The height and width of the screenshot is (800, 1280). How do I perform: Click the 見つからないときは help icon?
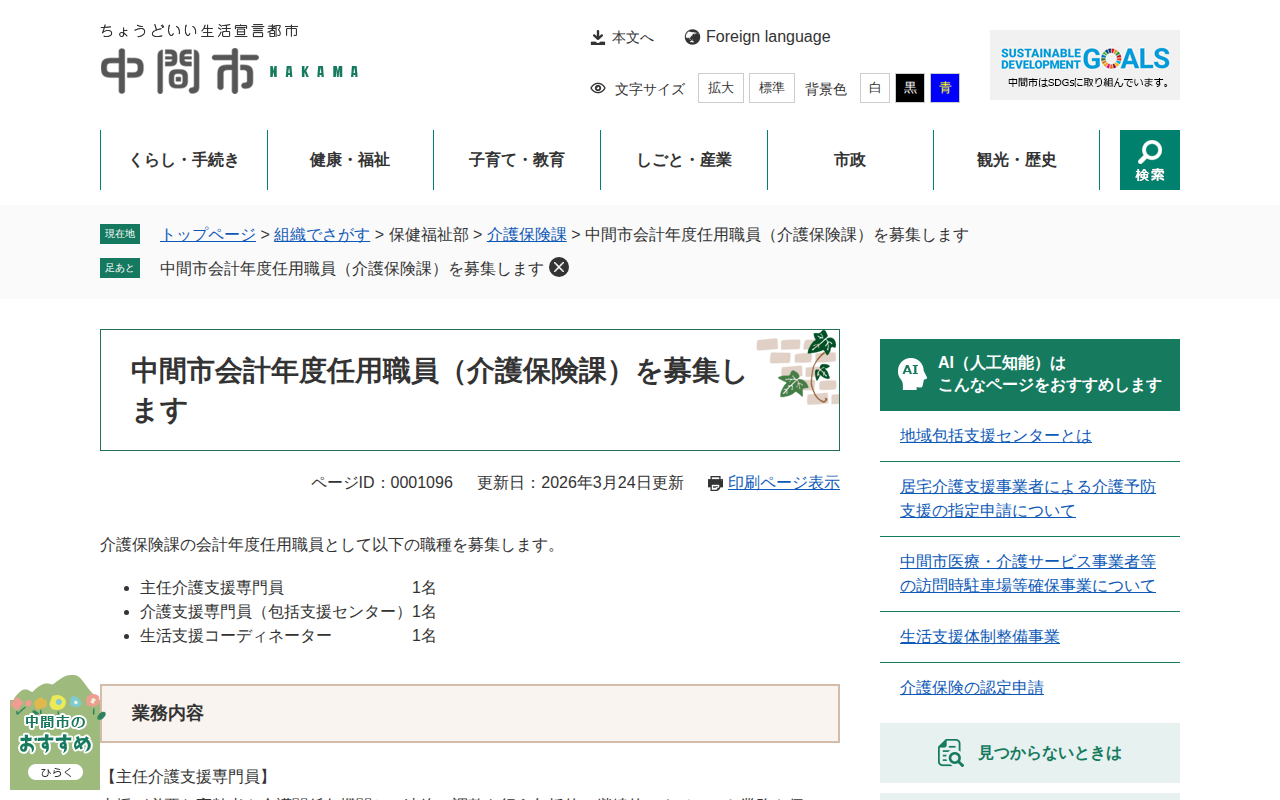coord(950,753)
